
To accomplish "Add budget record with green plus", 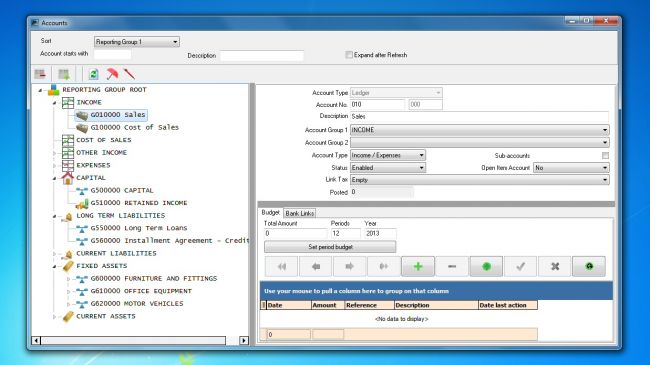I will tap(418, 266).
